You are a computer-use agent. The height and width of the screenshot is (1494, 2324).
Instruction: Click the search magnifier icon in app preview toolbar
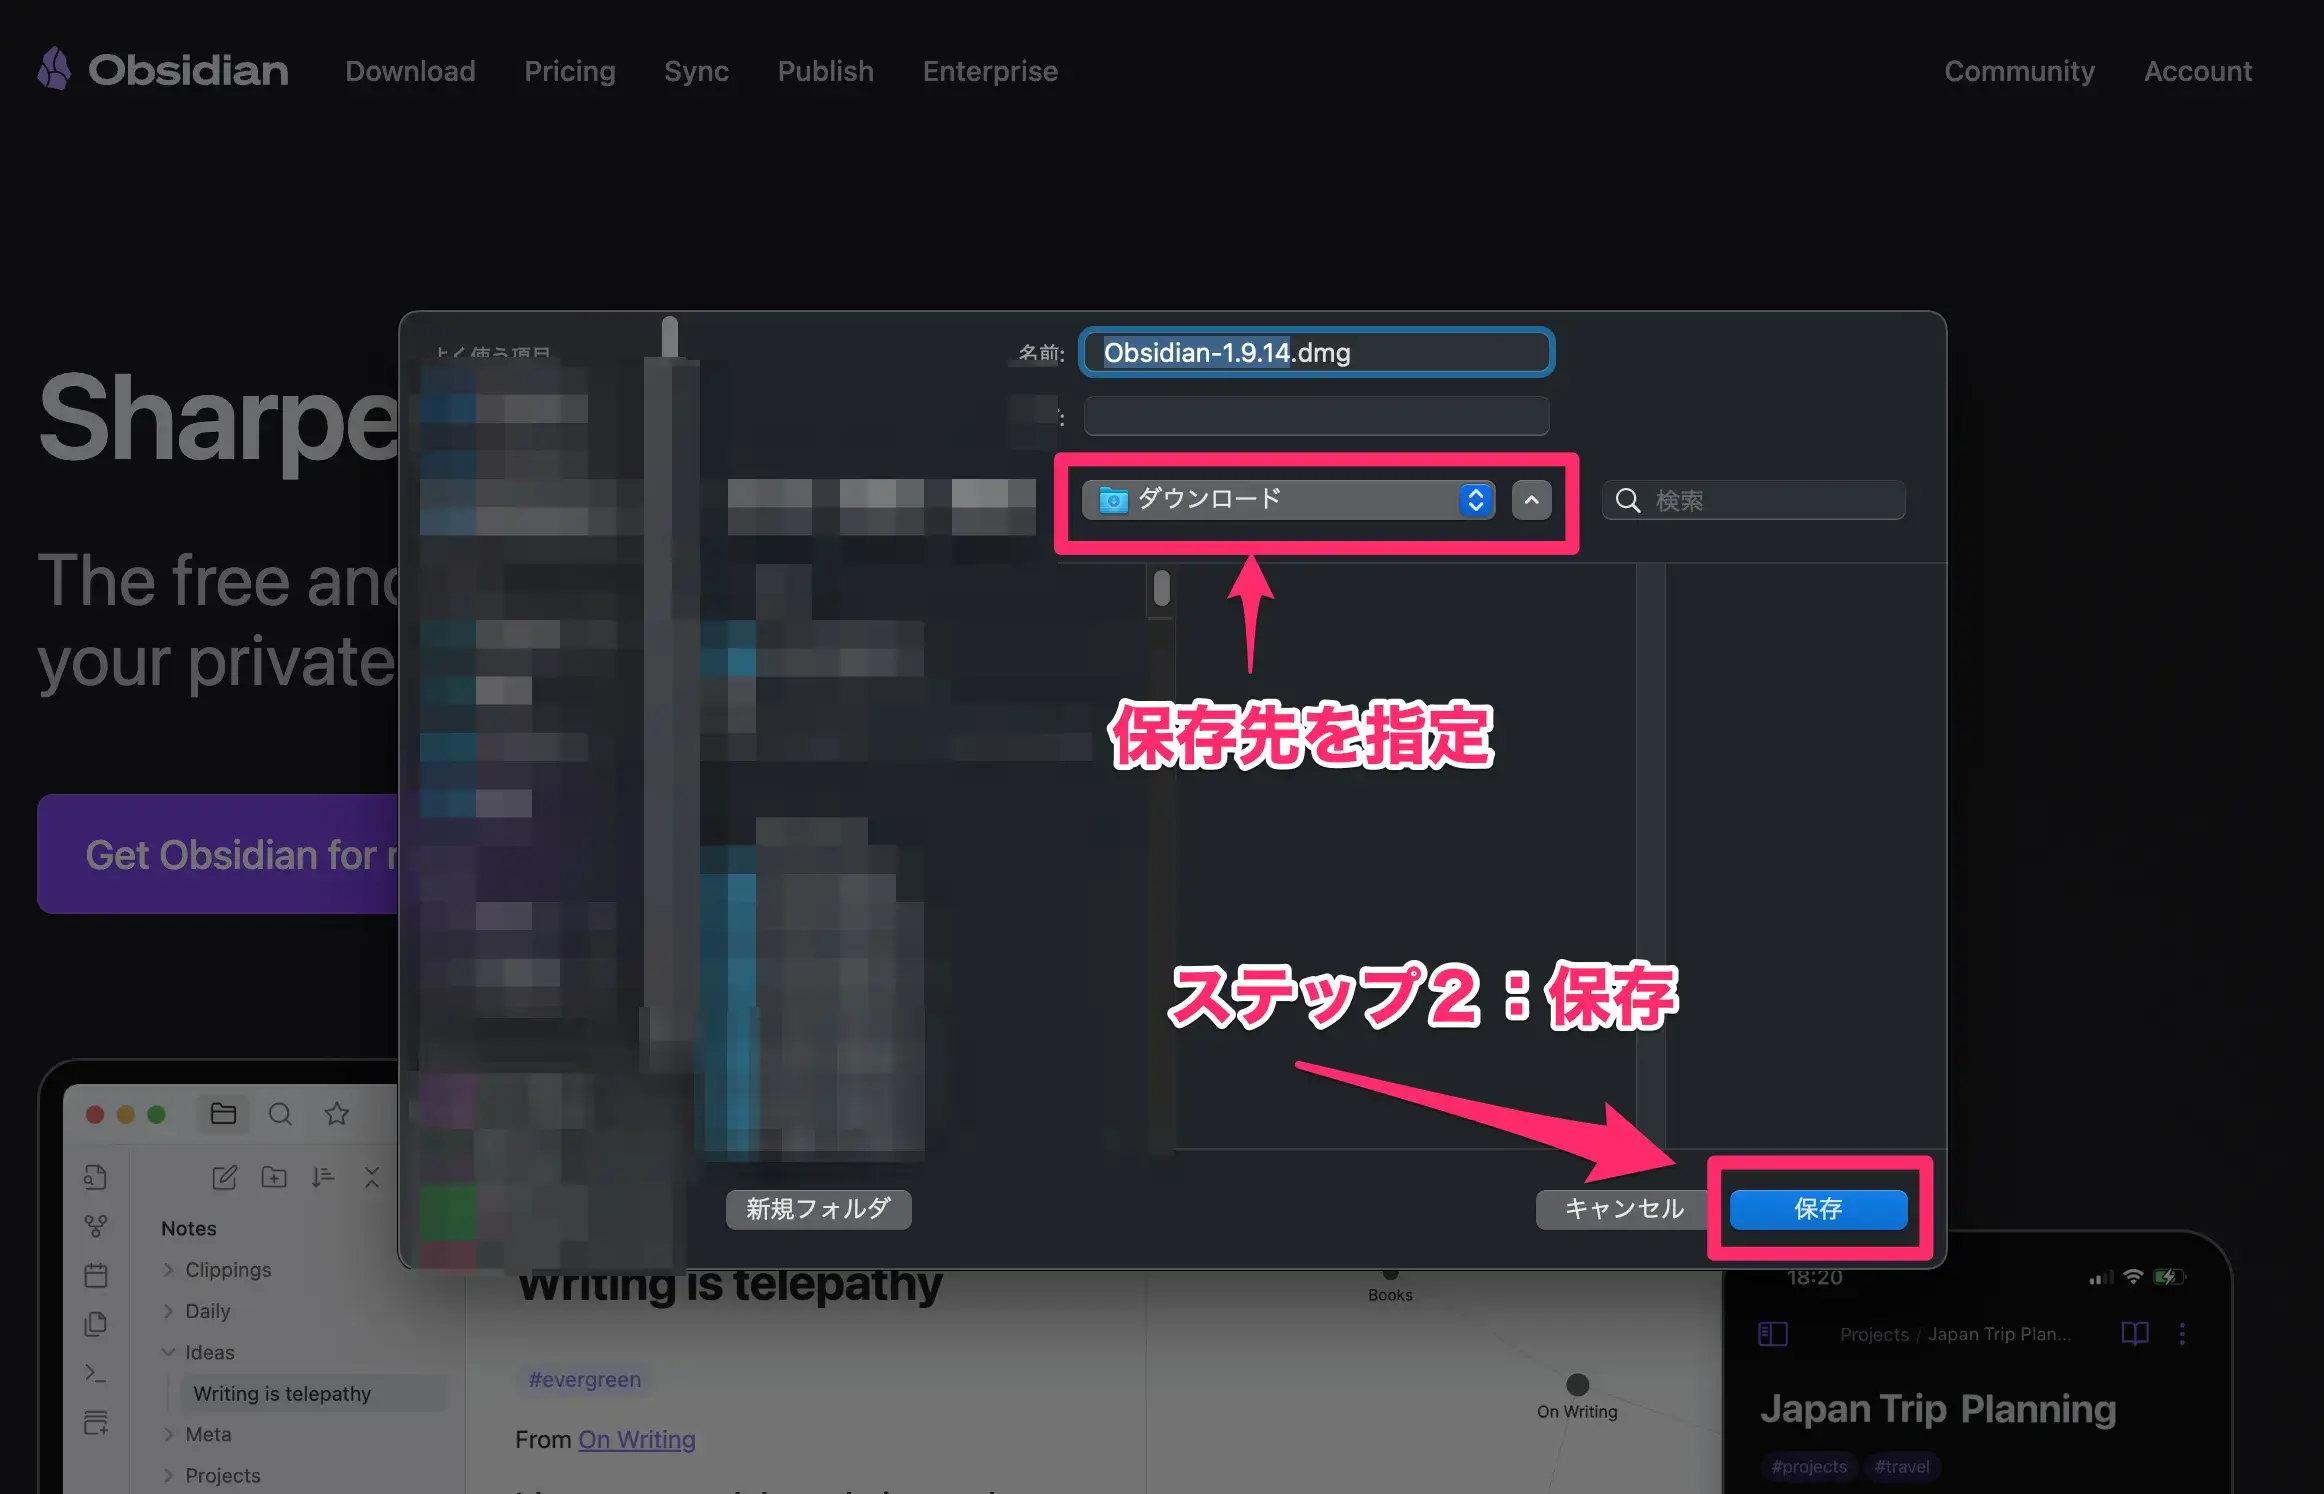[x=280, y=1114]
